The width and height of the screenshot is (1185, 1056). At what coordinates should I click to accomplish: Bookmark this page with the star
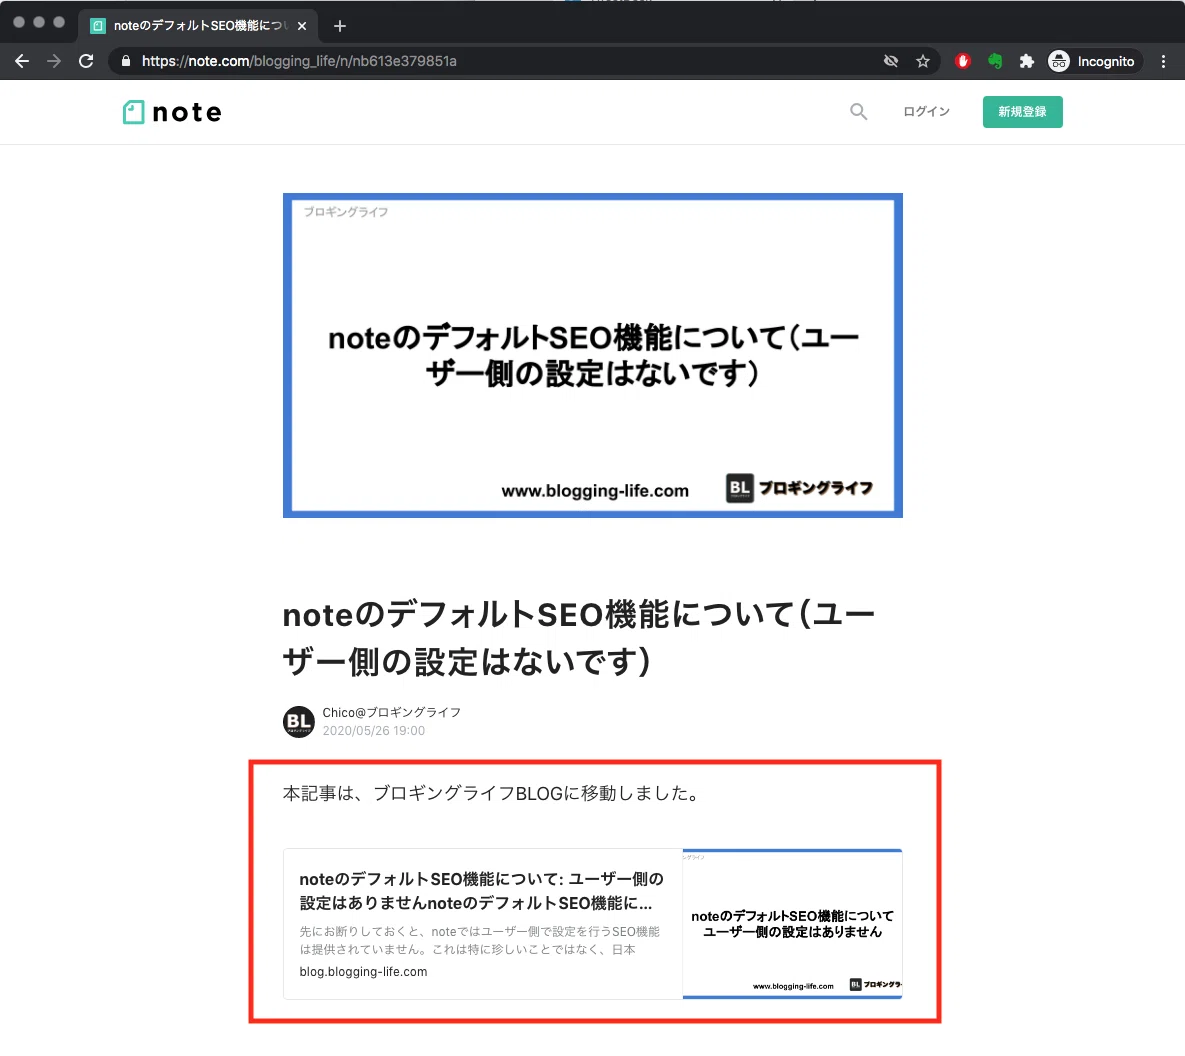click(923, 61)
